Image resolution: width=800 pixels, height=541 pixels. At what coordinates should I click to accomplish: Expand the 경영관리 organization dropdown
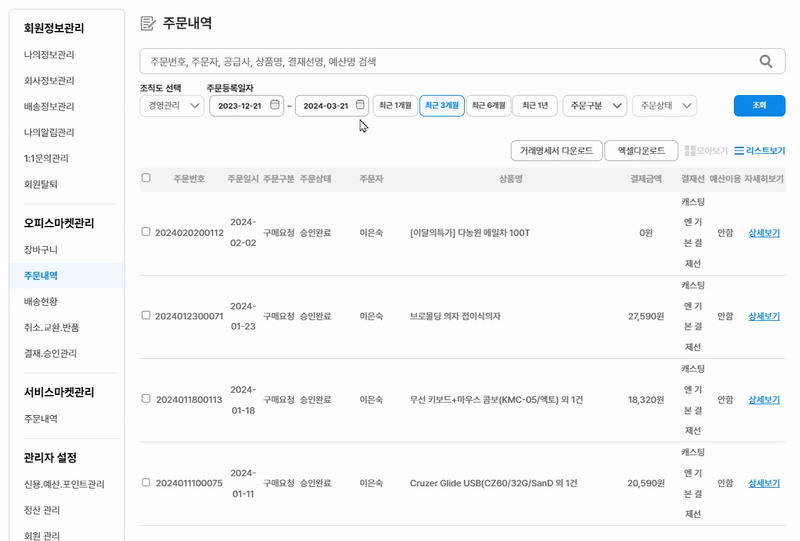pyautogui.click(x=171, y=106)
